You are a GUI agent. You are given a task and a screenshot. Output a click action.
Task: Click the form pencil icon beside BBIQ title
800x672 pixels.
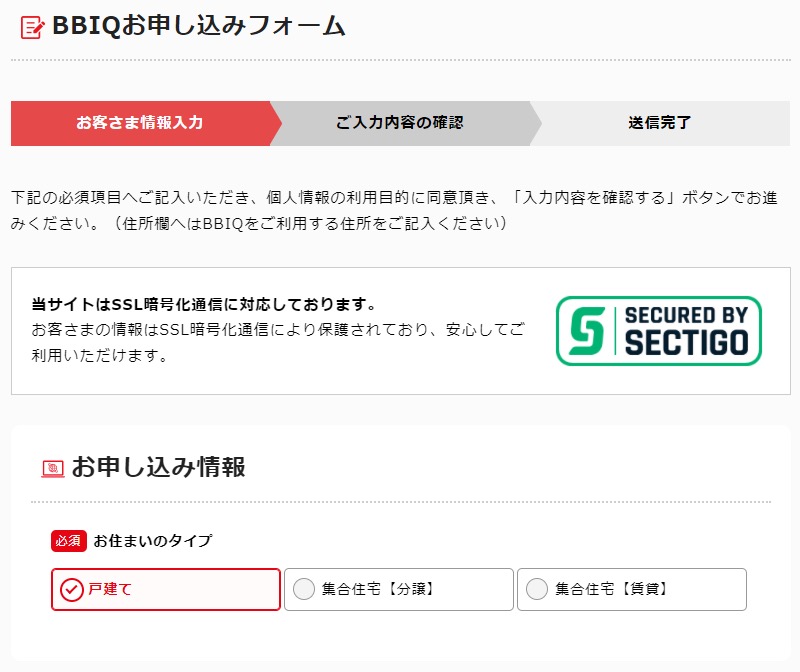point(32,27)
